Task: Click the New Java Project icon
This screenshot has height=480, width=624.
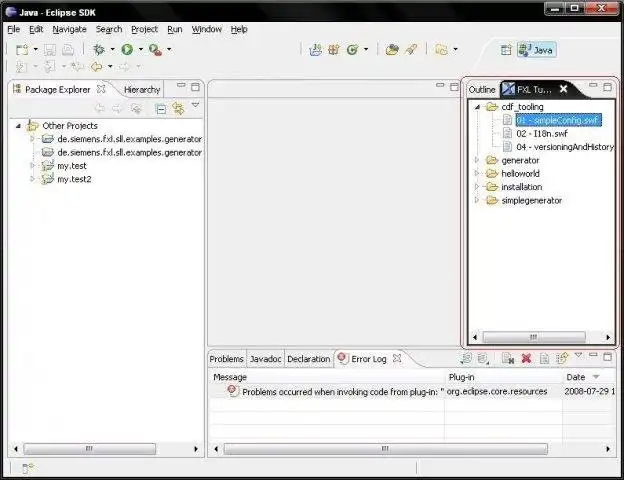Action: 316,50
